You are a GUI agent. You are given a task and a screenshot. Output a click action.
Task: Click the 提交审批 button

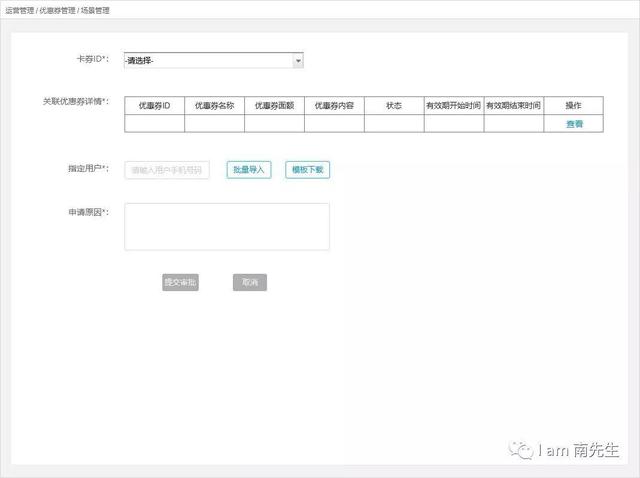(180, 282)
